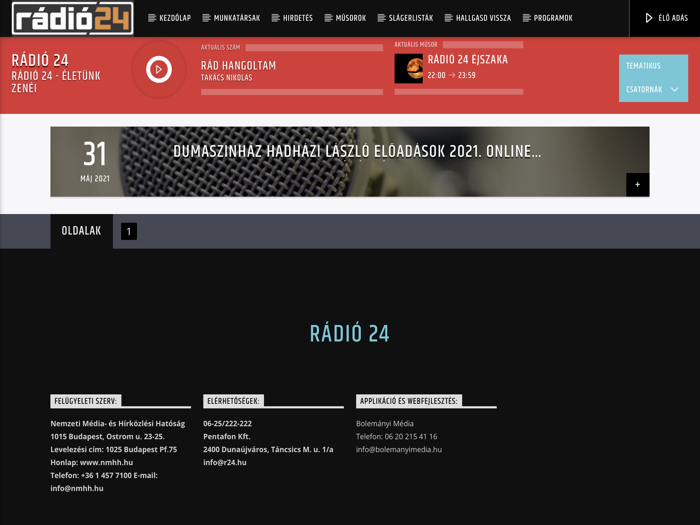Open the Rádió 24 Éjszaka show thumbnail
700x525 pixels.
pyautogui.click(x=408, y=68)
